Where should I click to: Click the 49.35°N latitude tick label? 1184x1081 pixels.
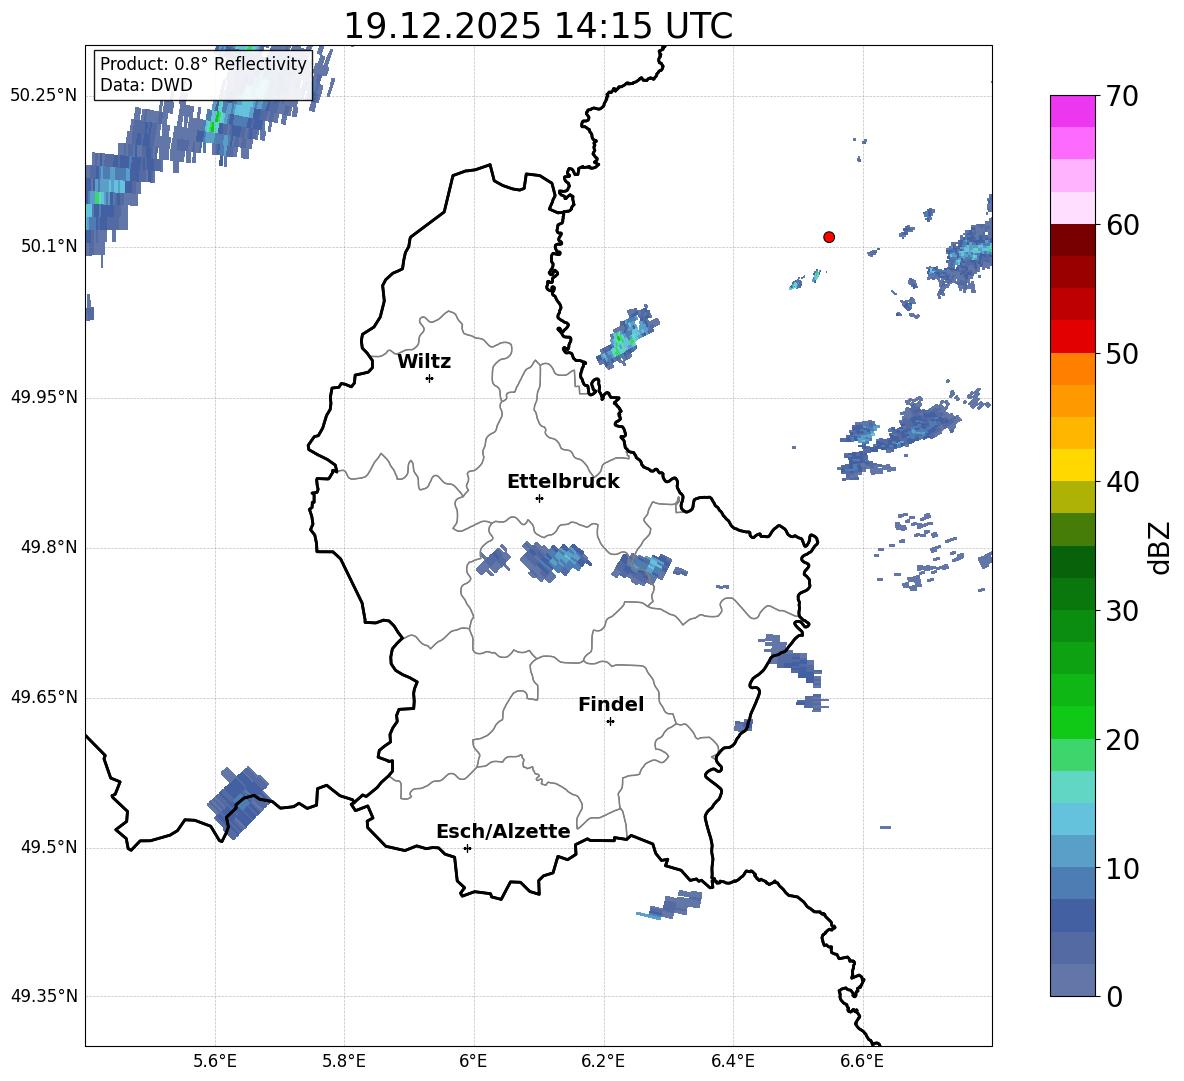point(43,996)
